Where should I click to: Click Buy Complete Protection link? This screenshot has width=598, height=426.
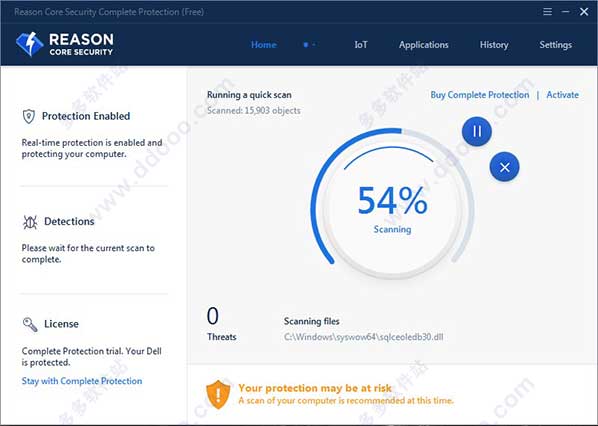tap(480, 95)
